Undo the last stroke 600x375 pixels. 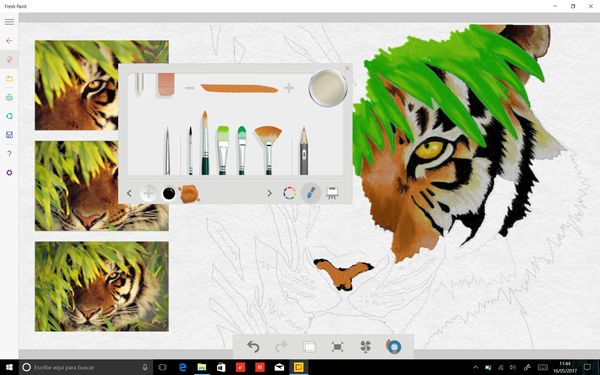coord(253,347)
